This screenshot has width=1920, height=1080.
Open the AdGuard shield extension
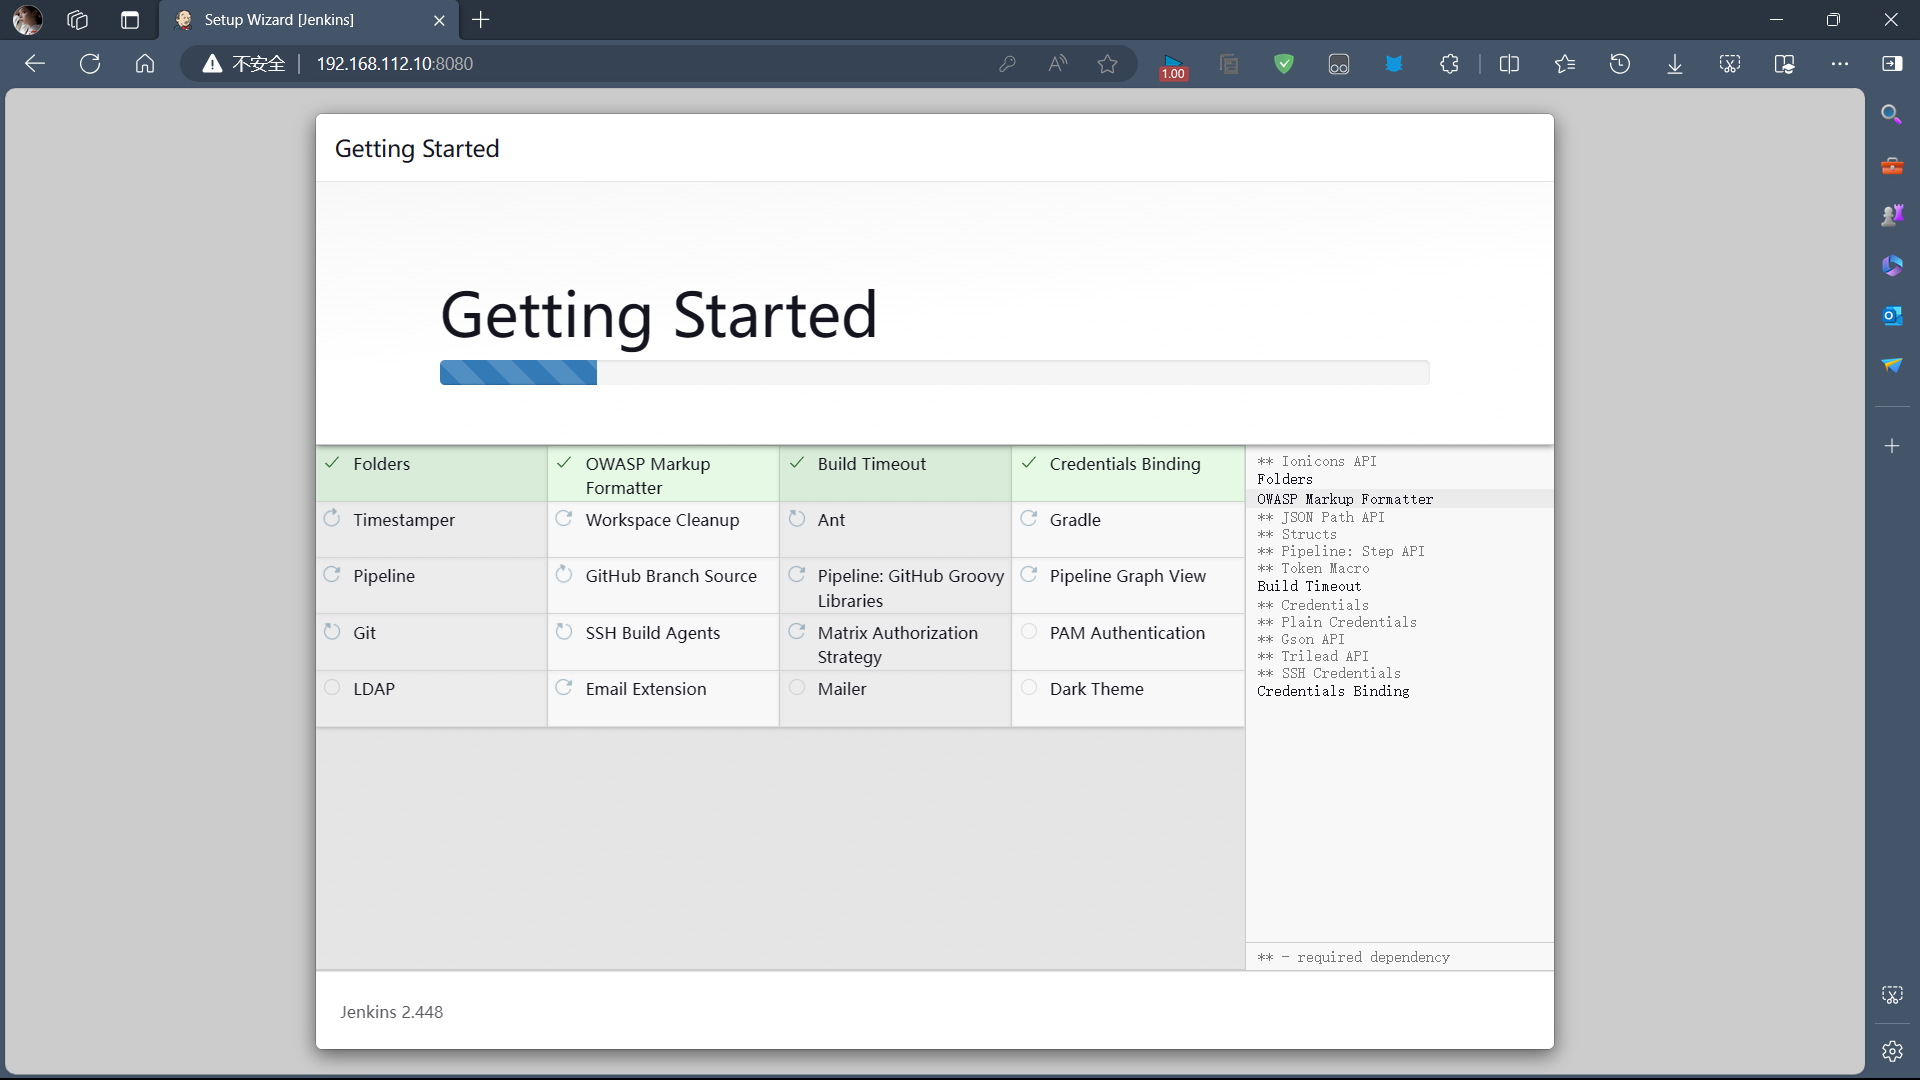point(1284,63)
